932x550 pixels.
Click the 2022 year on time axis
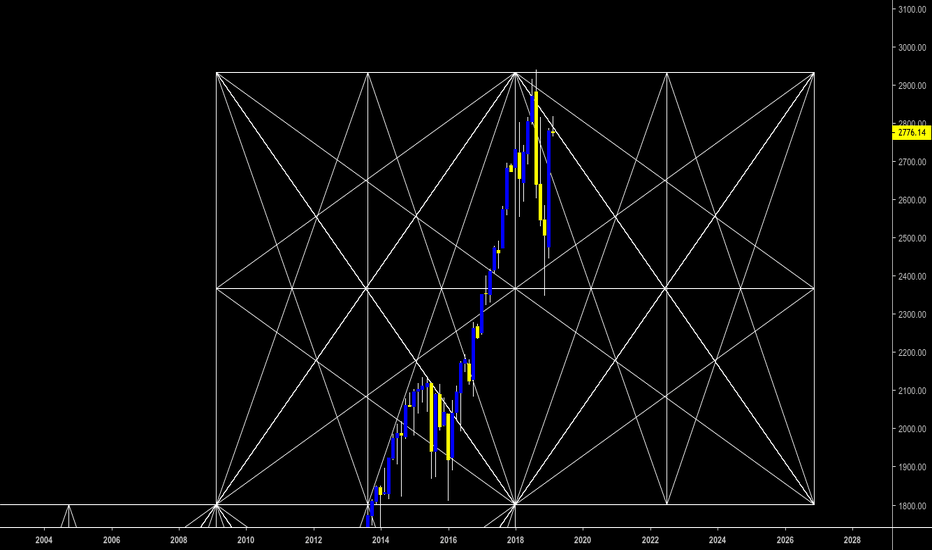(650, 540)
